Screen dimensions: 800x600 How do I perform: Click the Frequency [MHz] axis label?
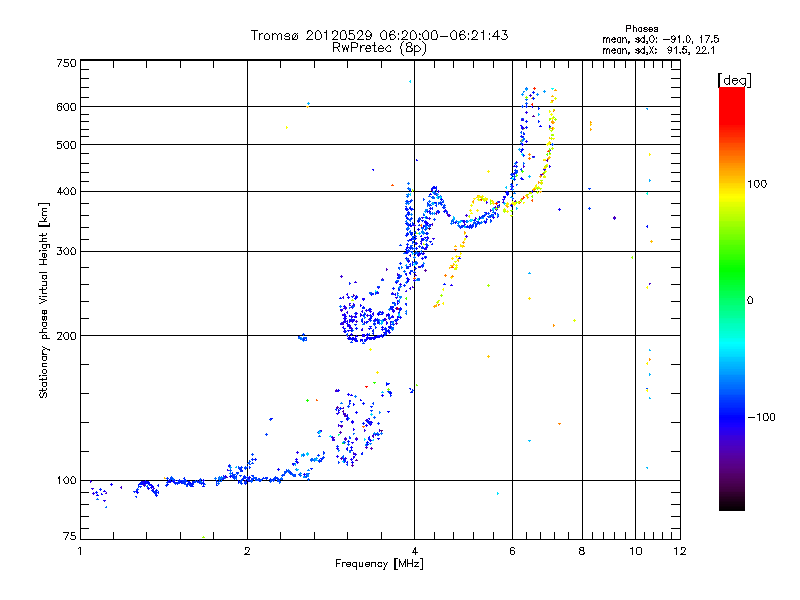[x=379, y=565]
